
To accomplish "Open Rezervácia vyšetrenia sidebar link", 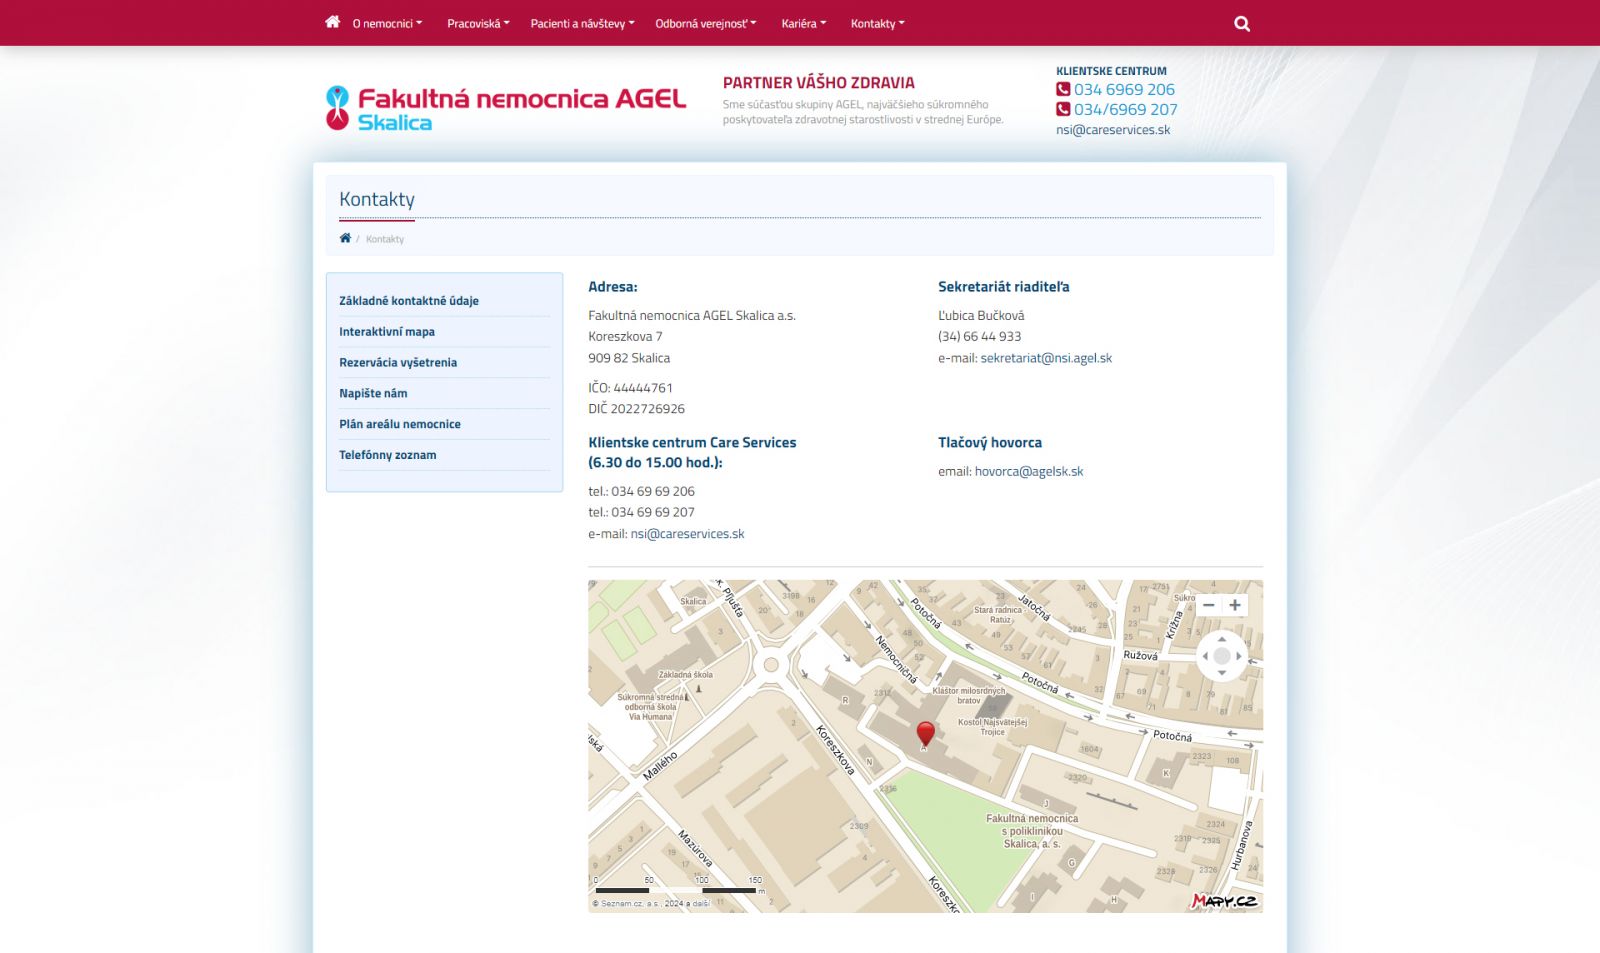I will (x=398, y=363).
